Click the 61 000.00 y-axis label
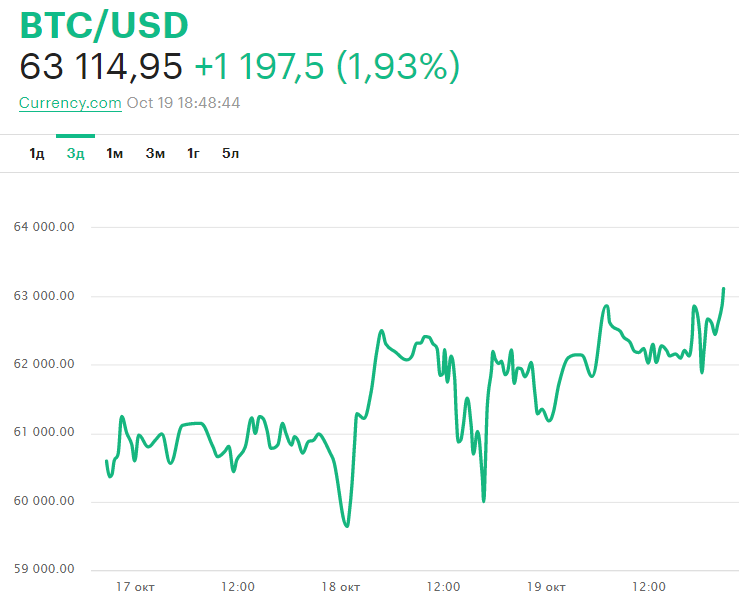 tap(44, 433)
